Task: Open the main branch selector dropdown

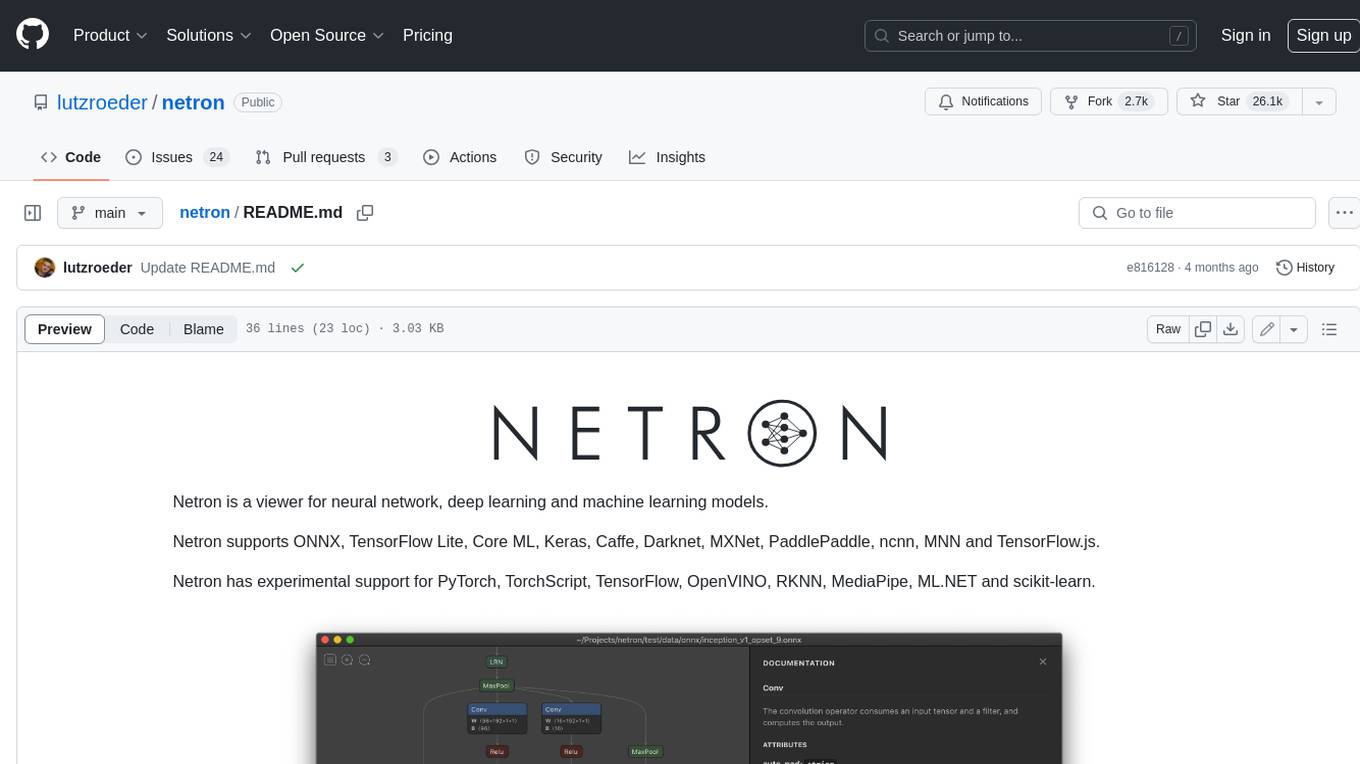Action: (110, 213)
